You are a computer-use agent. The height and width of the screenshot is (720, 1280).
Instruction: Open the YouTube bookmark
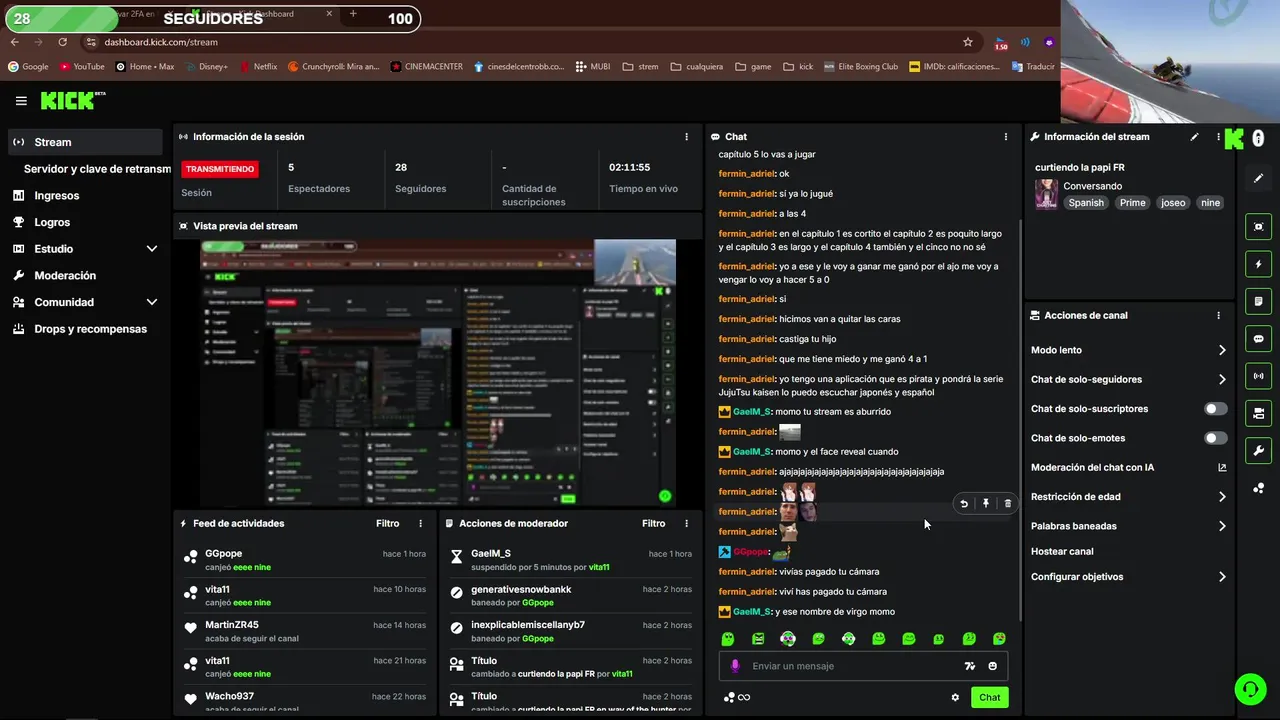click(x=82, y=67)
